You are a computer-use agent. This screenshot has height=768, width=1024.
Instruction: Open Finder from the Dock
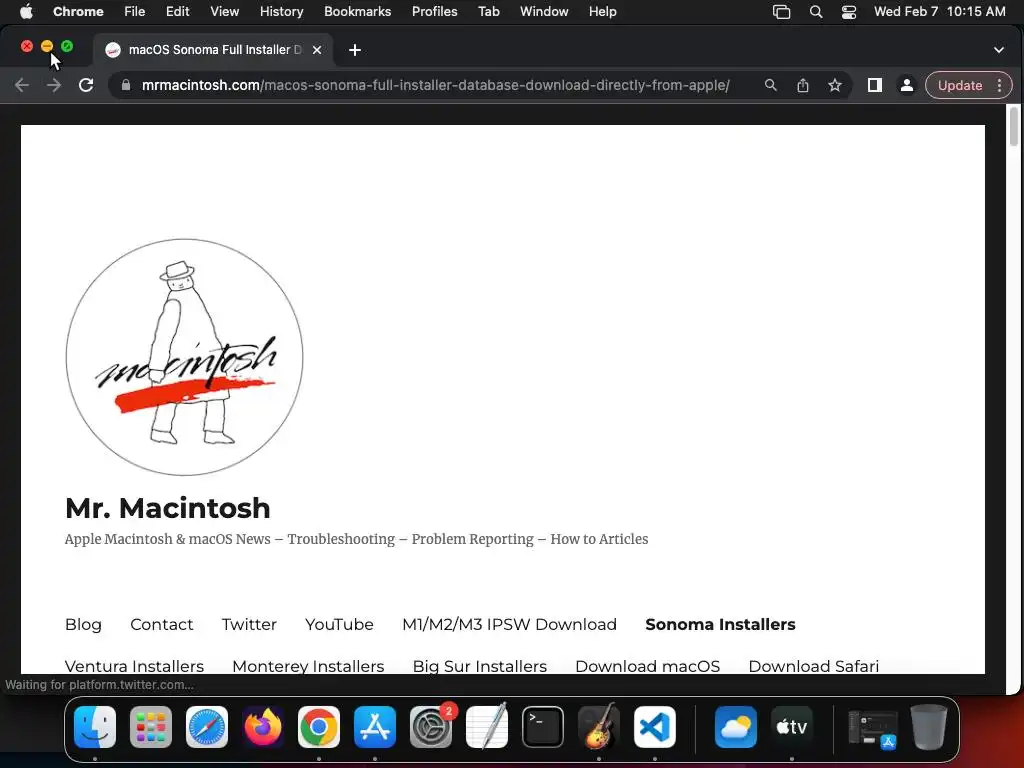click(x=95, y=727)
